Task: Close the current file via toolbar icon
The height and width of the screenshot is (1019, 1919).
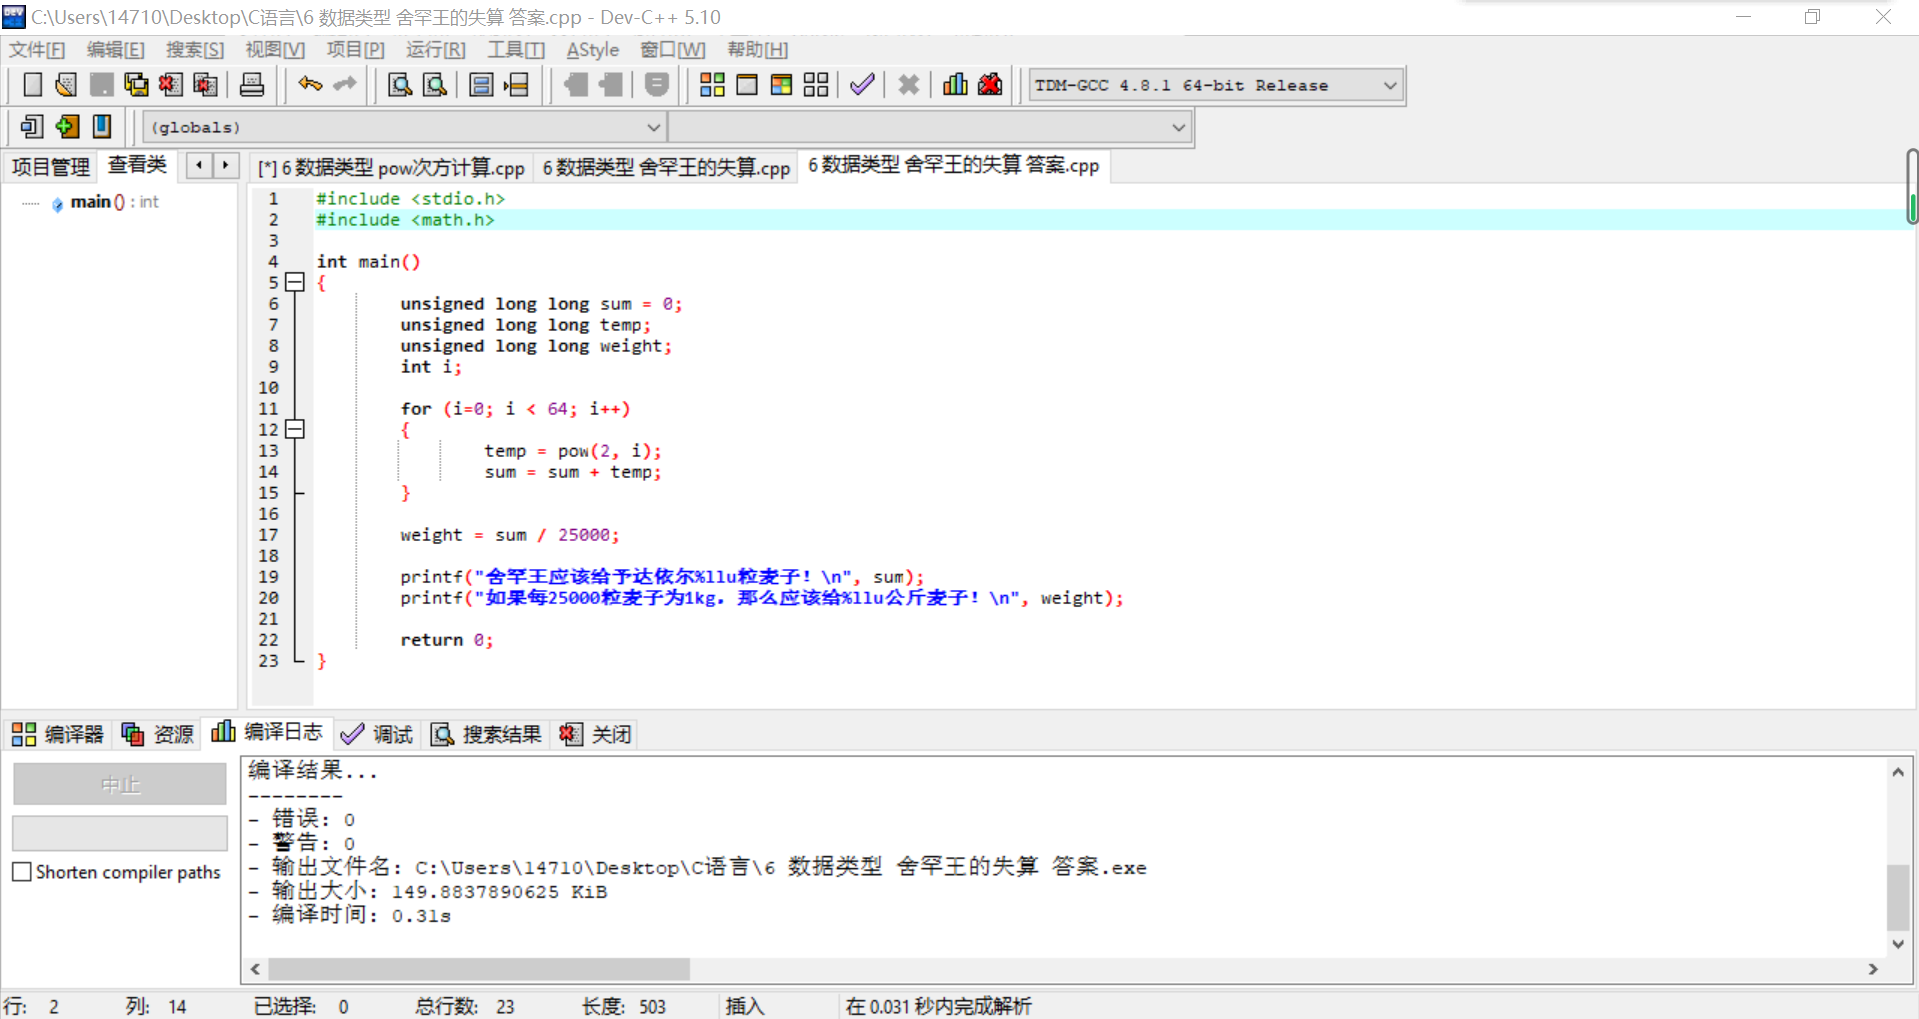Action: point(171,85)
